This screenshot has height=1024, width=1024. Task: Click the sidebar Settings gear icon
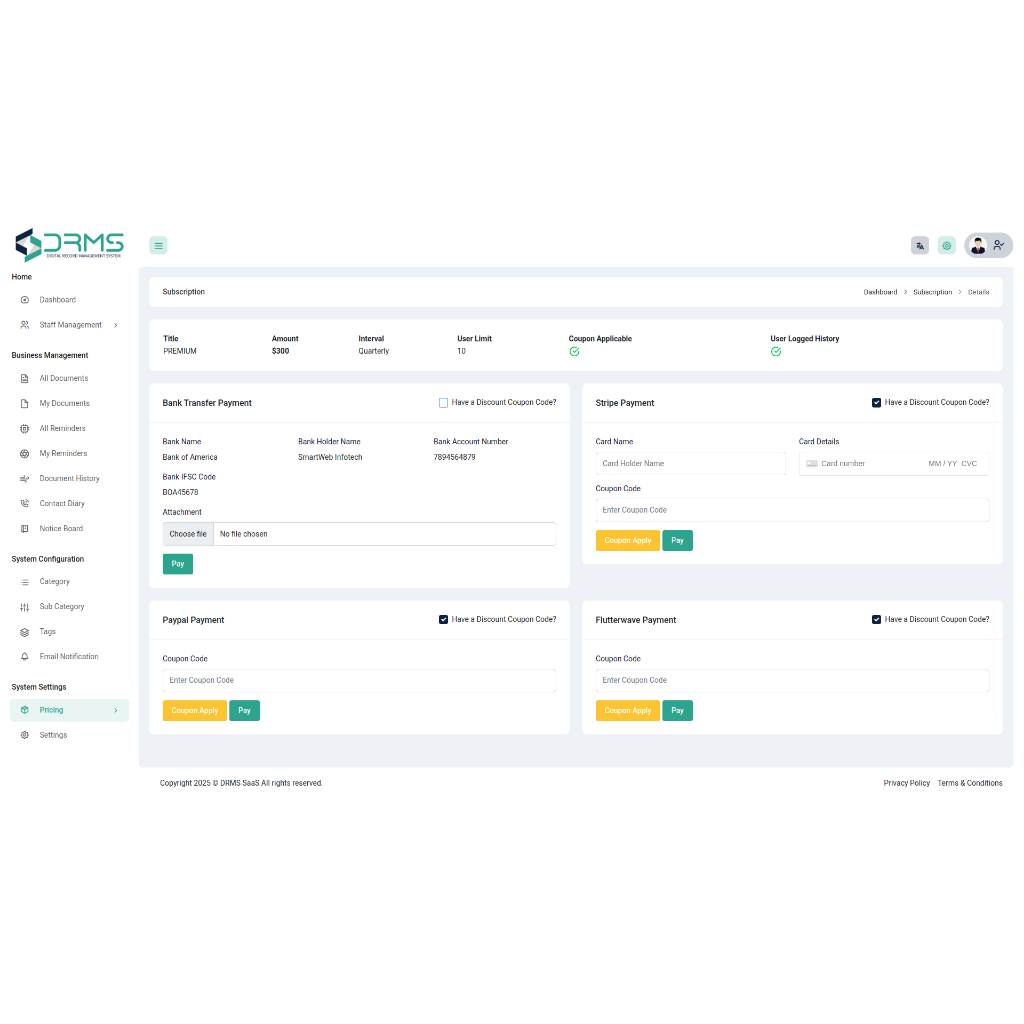click(x=25, y=735)
